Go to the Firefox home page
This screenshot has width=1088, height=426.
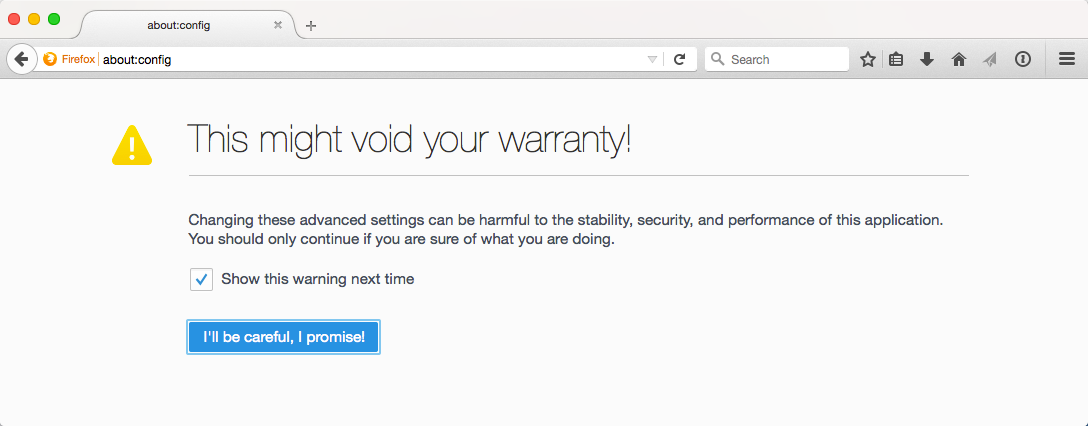tap(958, 60)
